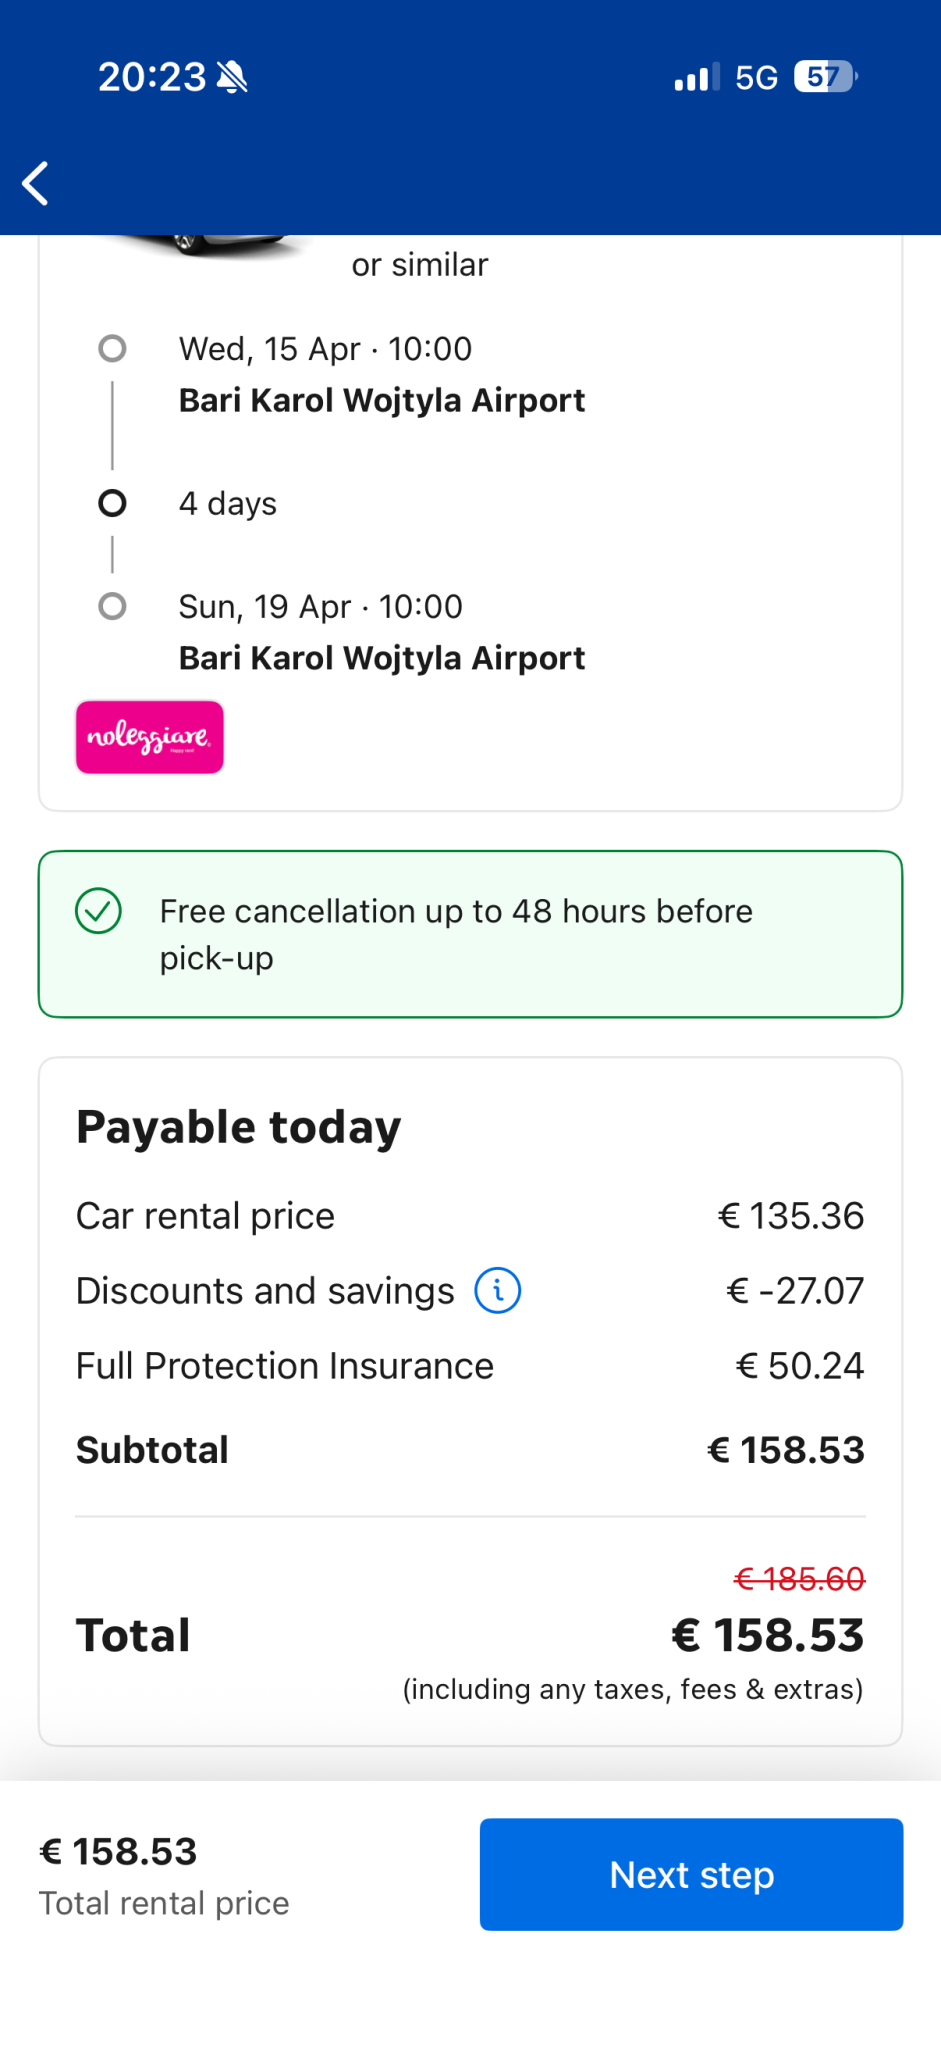Tap the Total rental price summary

(164, 1875)
